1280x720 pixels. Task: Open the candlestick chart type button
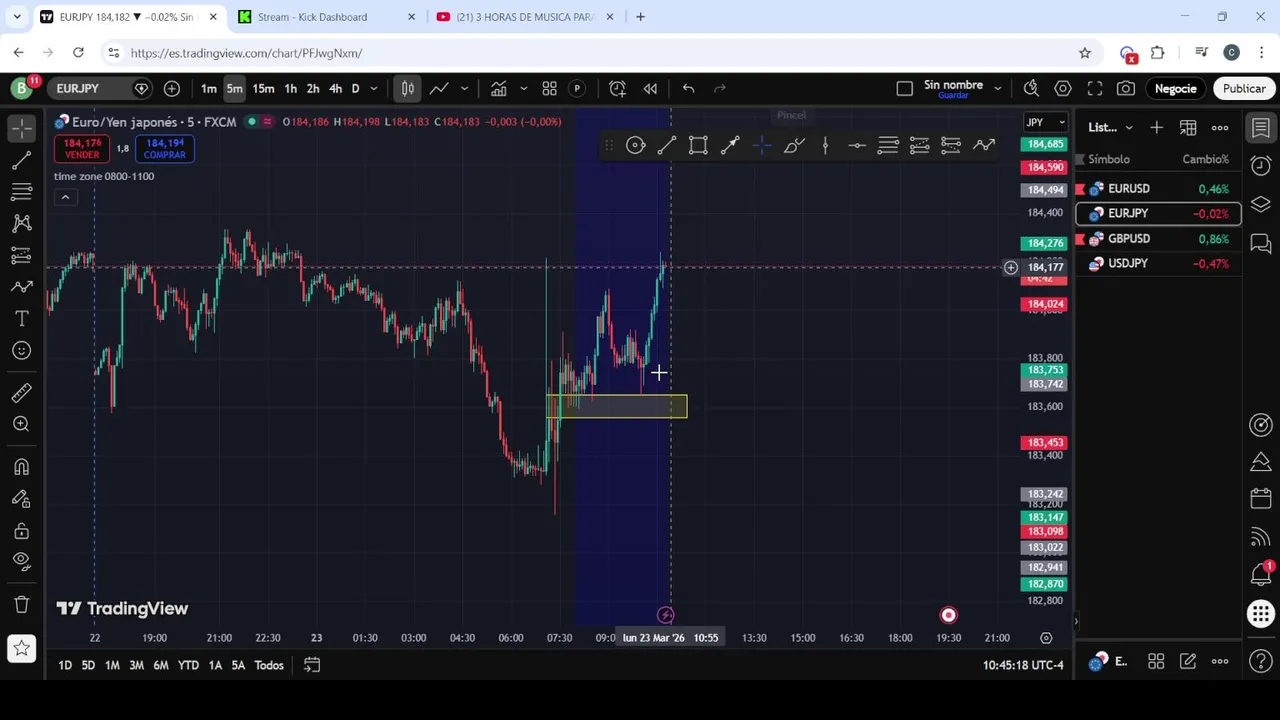click(x=408, y=88)
